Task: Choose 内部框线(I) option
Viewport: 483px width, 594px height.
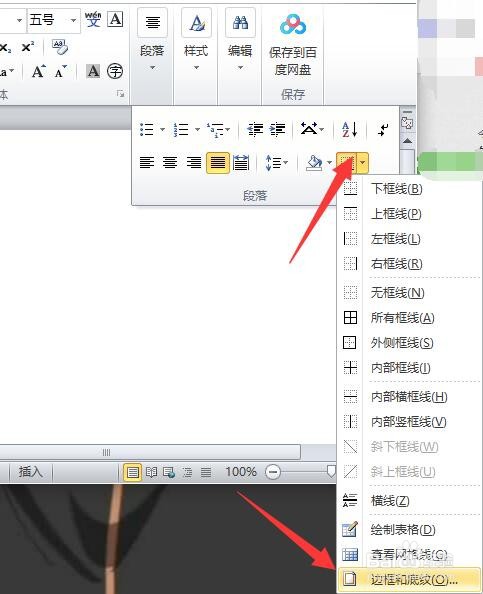Action: point(409,367)
